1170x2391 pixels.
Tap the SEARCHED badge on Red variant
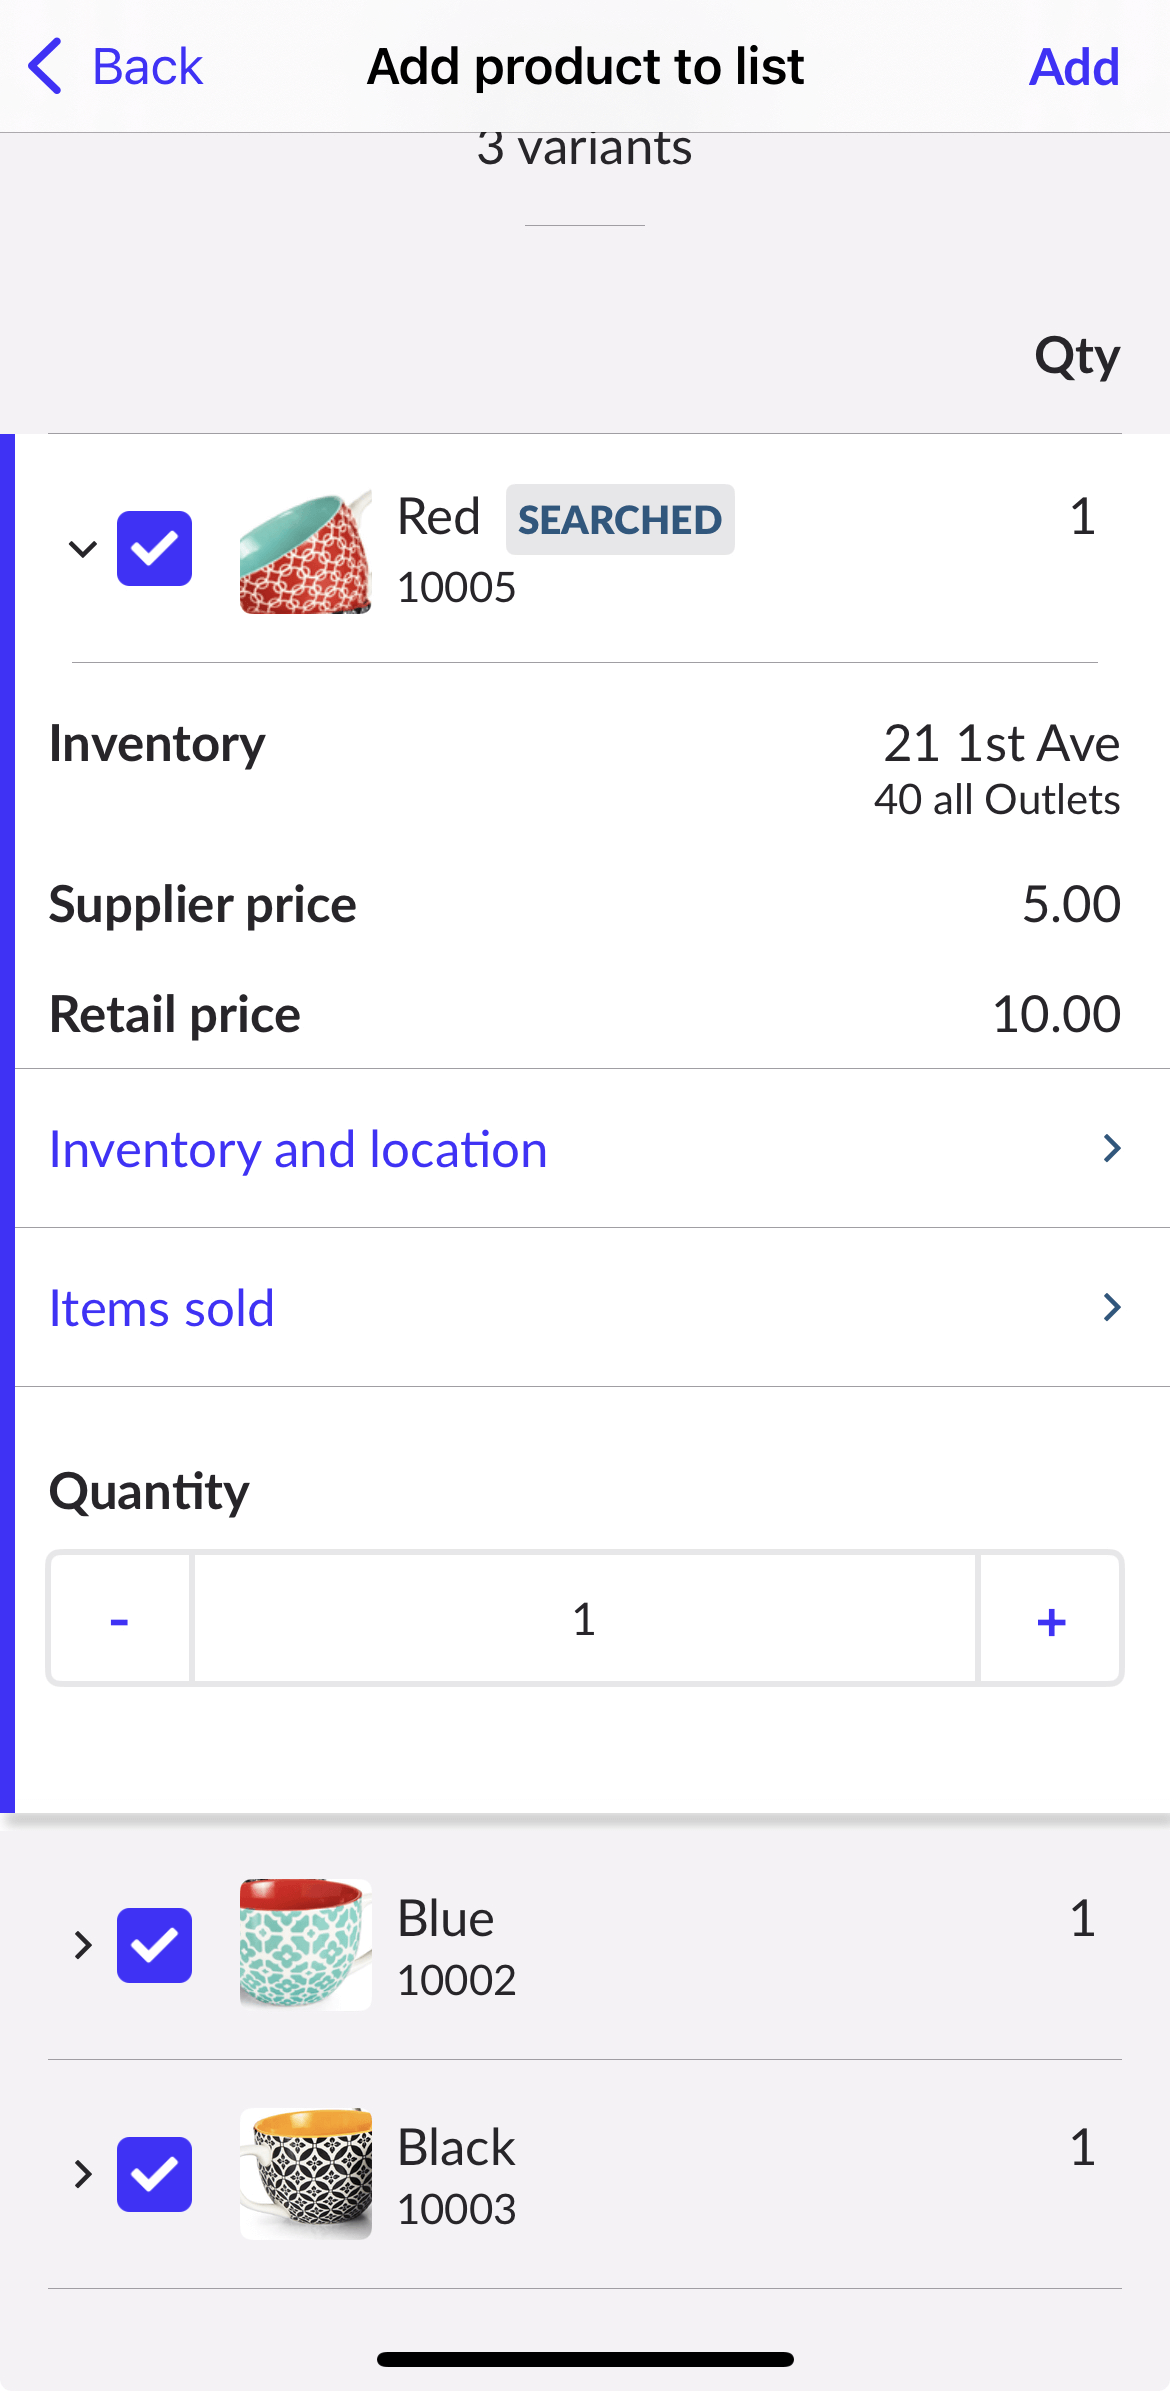(619, 520)
